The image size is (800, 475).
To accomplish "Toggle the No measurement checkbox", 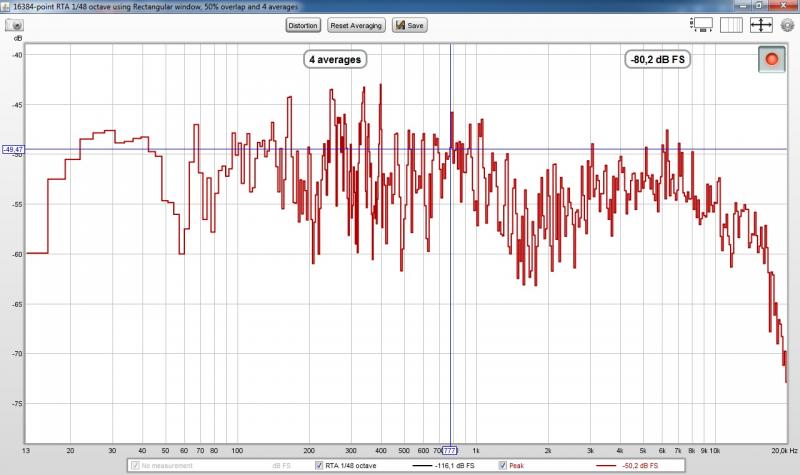I will click(135, 466).
